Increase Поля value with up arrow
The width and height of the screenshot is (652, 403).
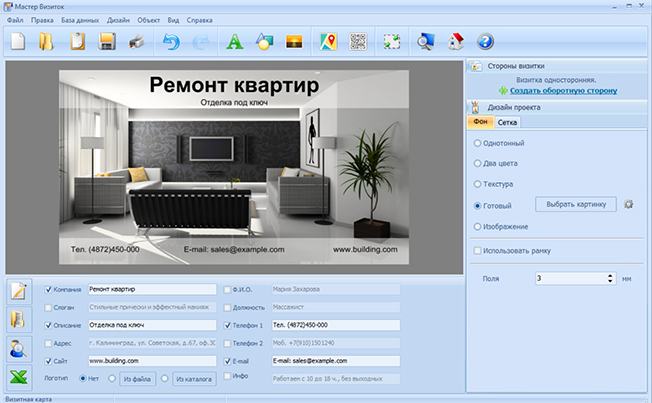[x=610, y=275]
